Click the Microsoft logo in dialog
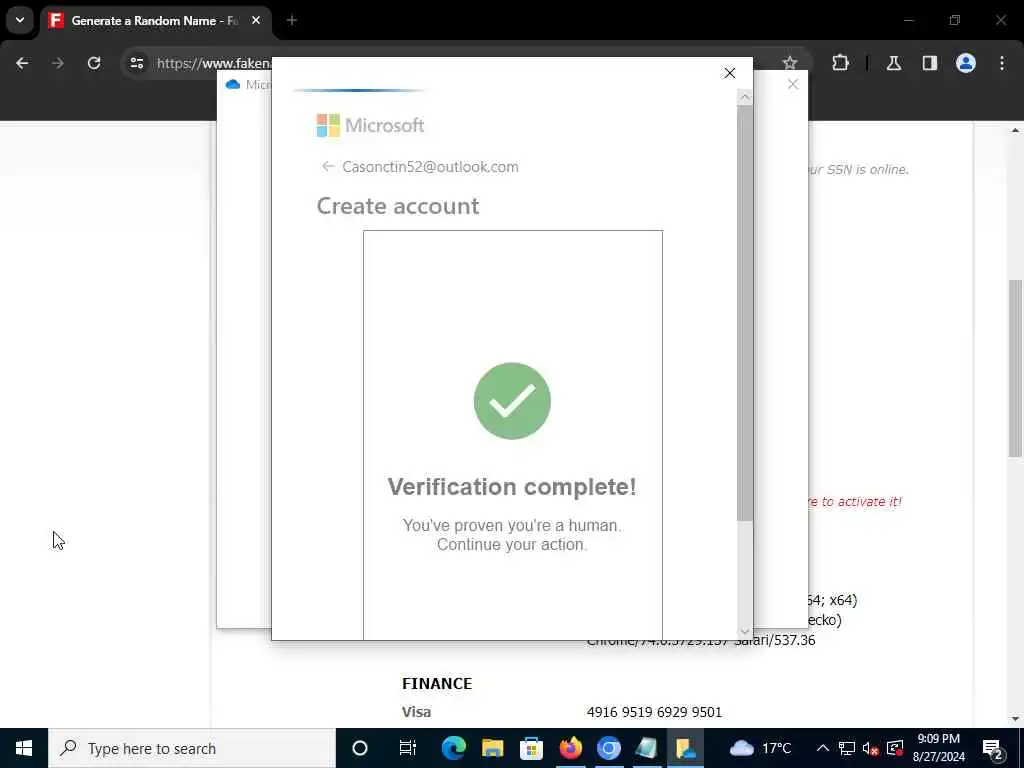The image size is (1024, 768). [x=370, y=125]
